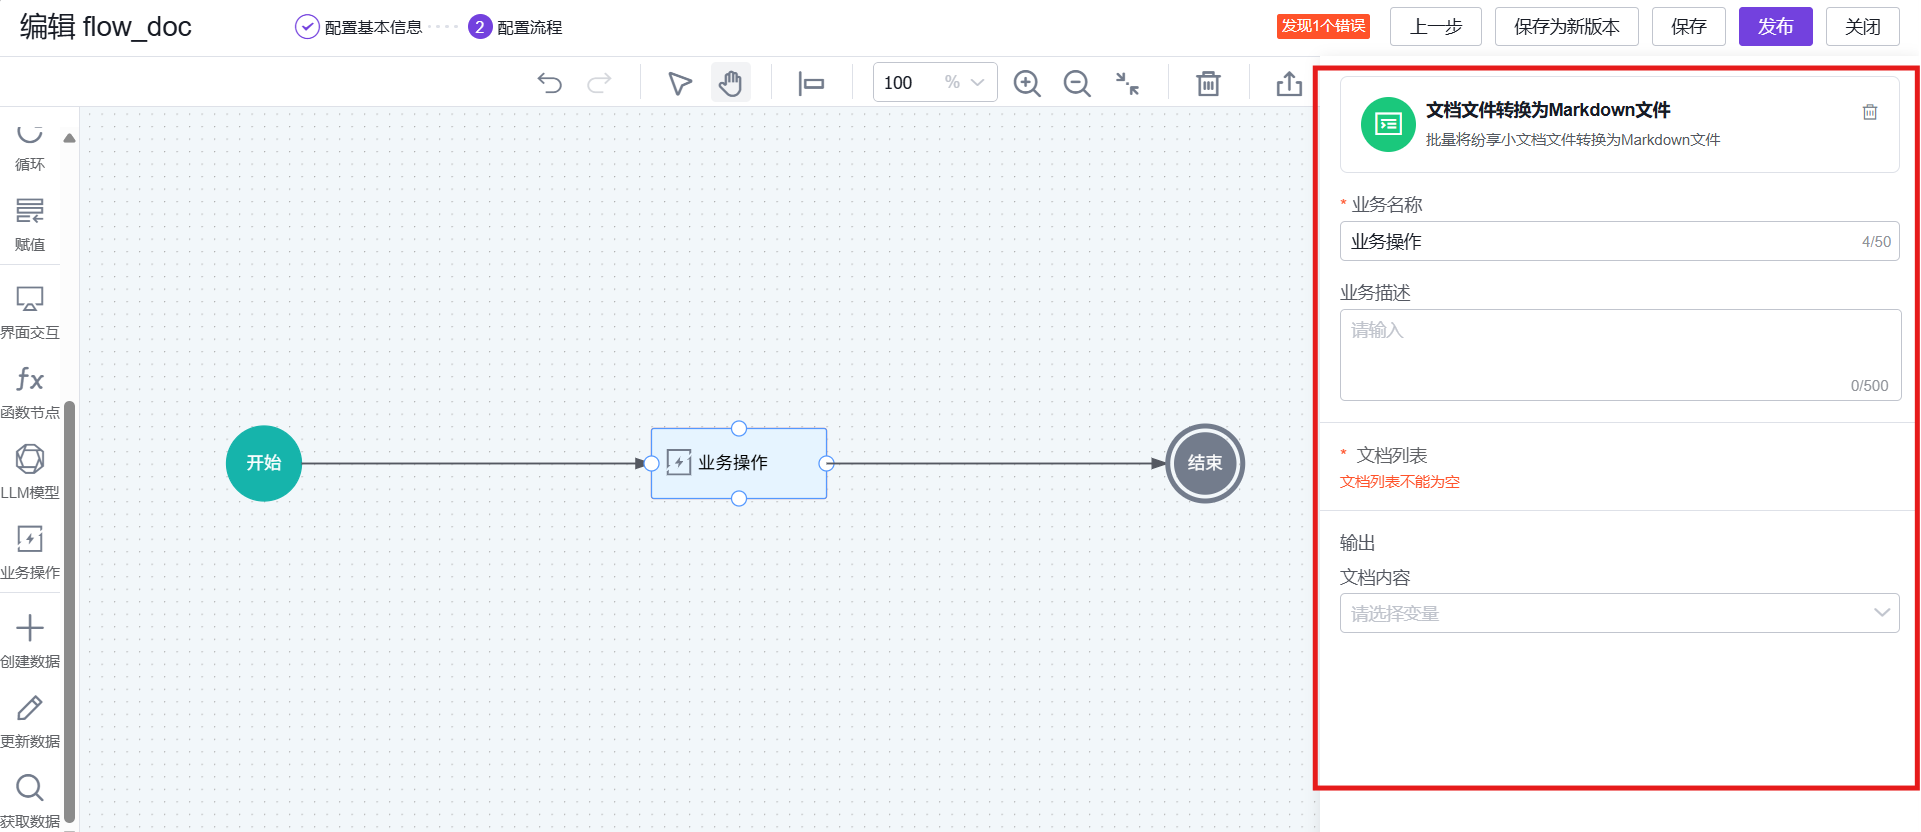
Task: Zoom in on the canvas
Action: pos(1027,83)
